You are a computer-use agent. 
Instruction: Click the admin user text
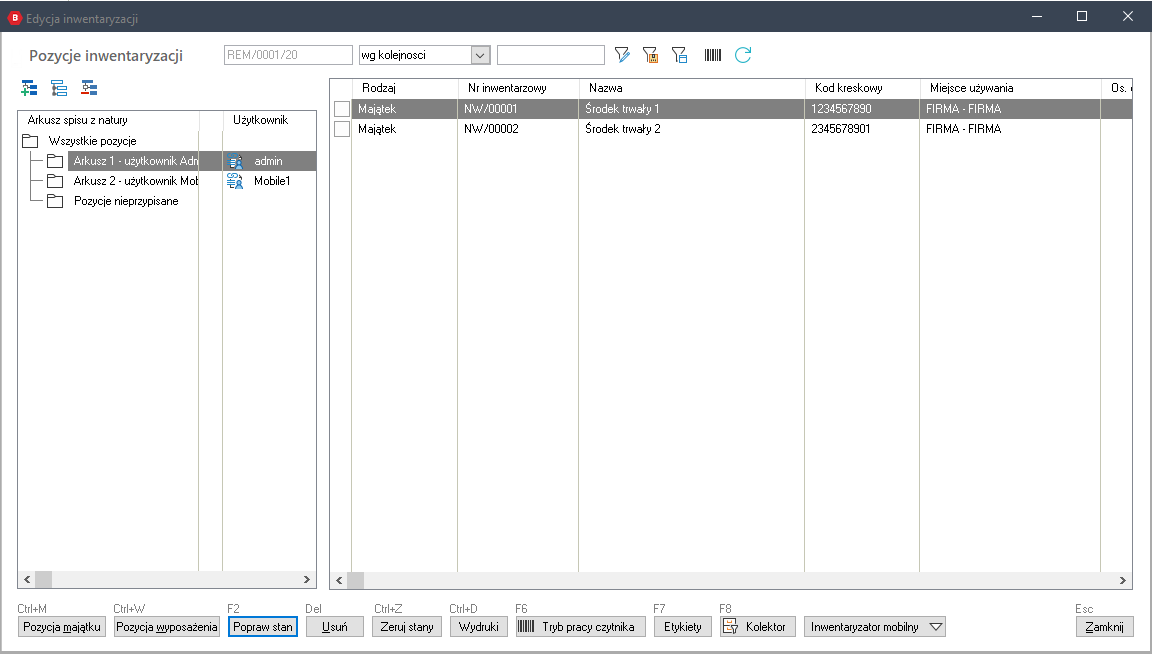point(268,161)
